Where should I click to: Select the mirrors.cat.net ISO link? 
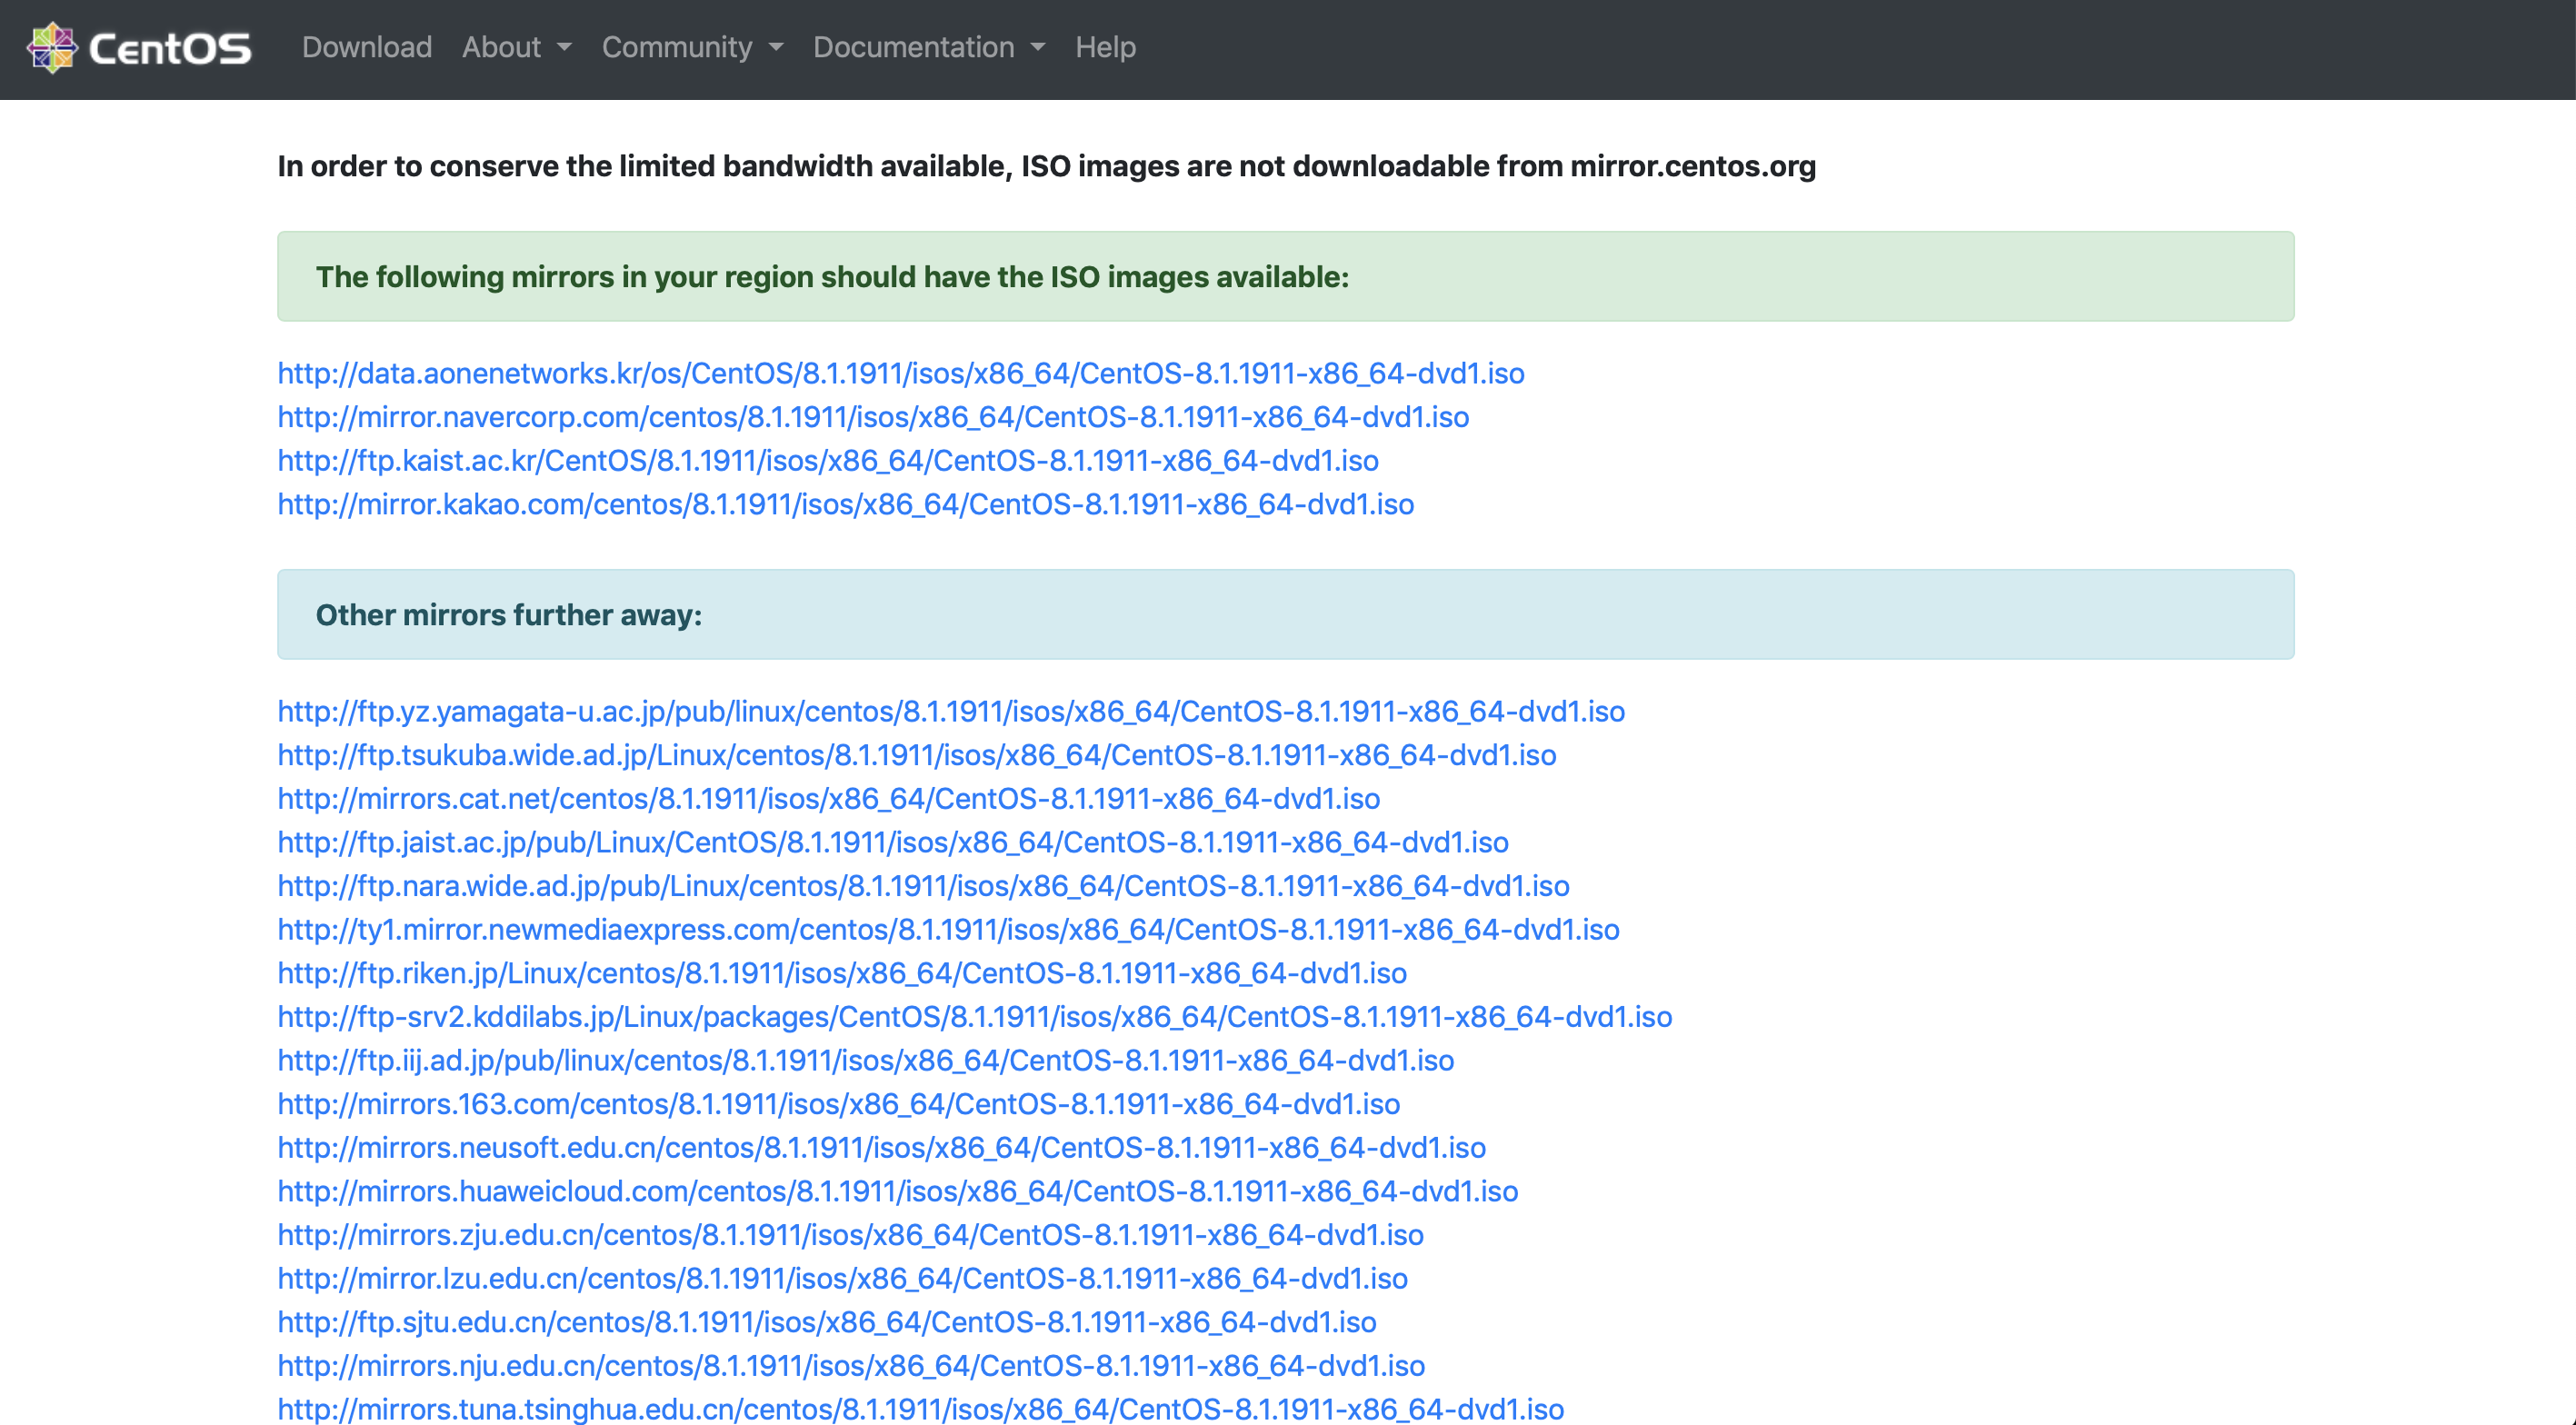coord(828,799)
